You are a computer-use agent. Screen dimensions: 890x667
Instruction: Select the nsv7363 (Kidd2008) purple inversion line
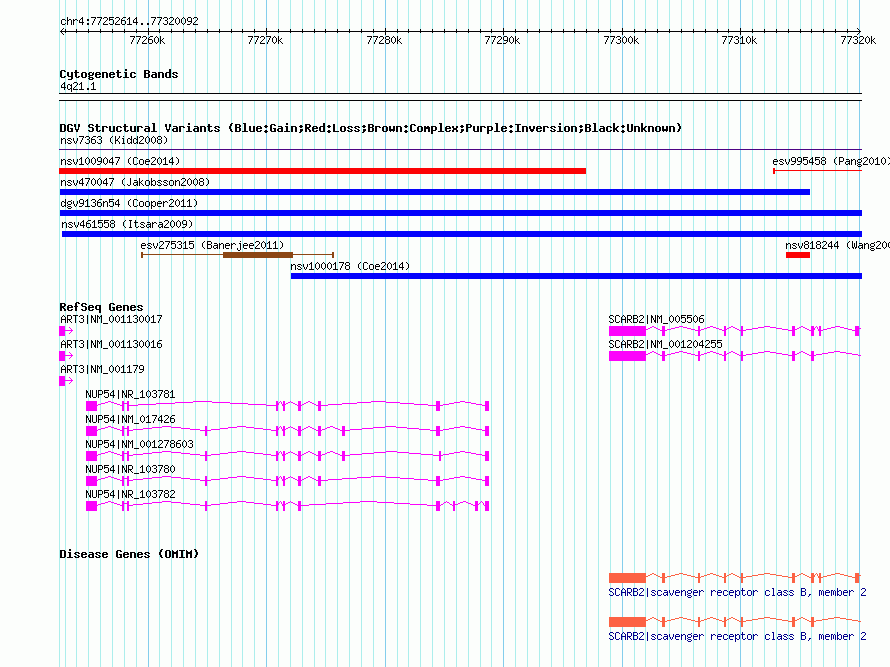click(460, 149)
